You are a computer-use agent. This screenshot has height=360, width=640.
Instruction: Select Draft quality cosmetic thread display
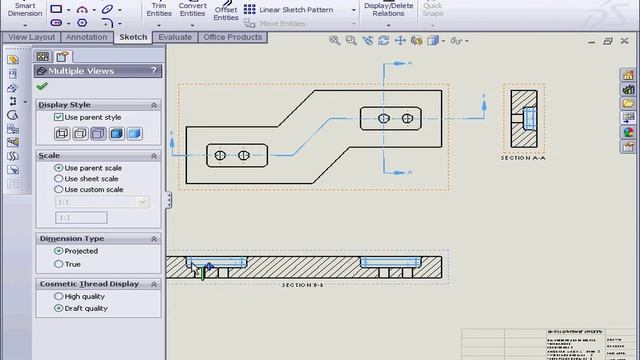point(58,308)
